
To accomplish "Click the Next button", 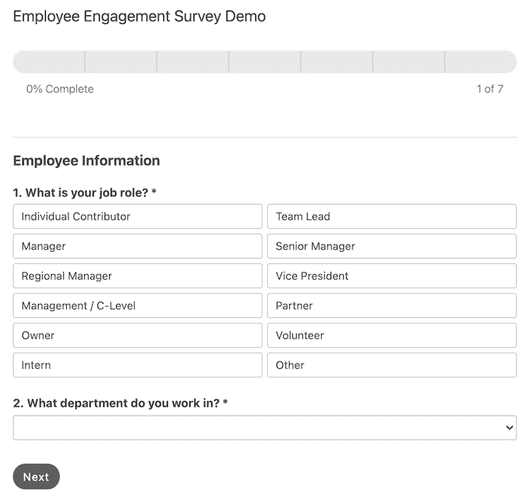I will [36, 477].
